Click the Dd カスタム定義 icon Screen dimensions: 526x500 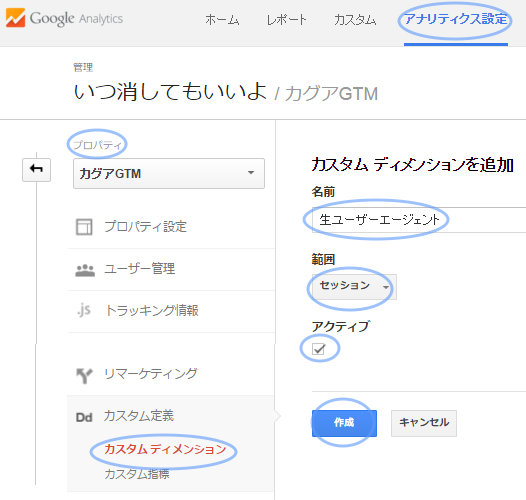click(x=84, y=417)
